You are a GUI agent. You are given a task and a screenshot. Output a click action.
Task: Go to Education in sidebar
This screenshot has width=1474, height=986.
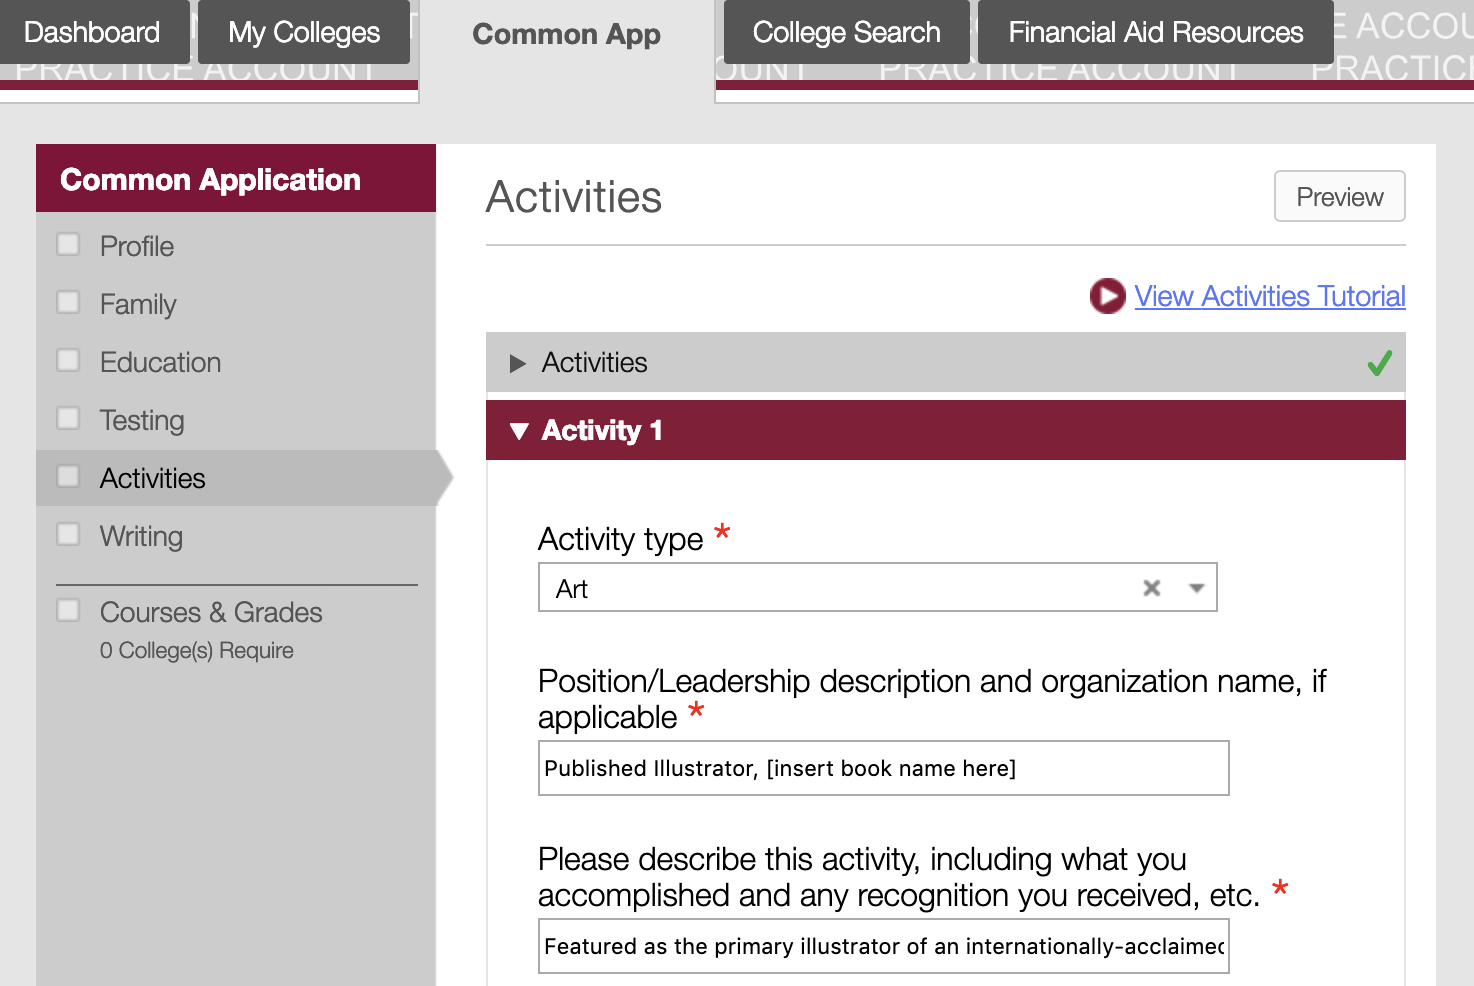pos(160,362)
